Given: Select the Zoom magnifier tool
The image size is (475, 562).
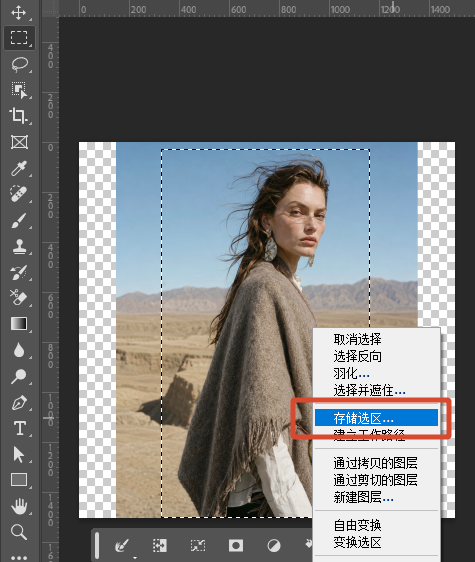Looking at the screenshot, I should click(19, 532).
